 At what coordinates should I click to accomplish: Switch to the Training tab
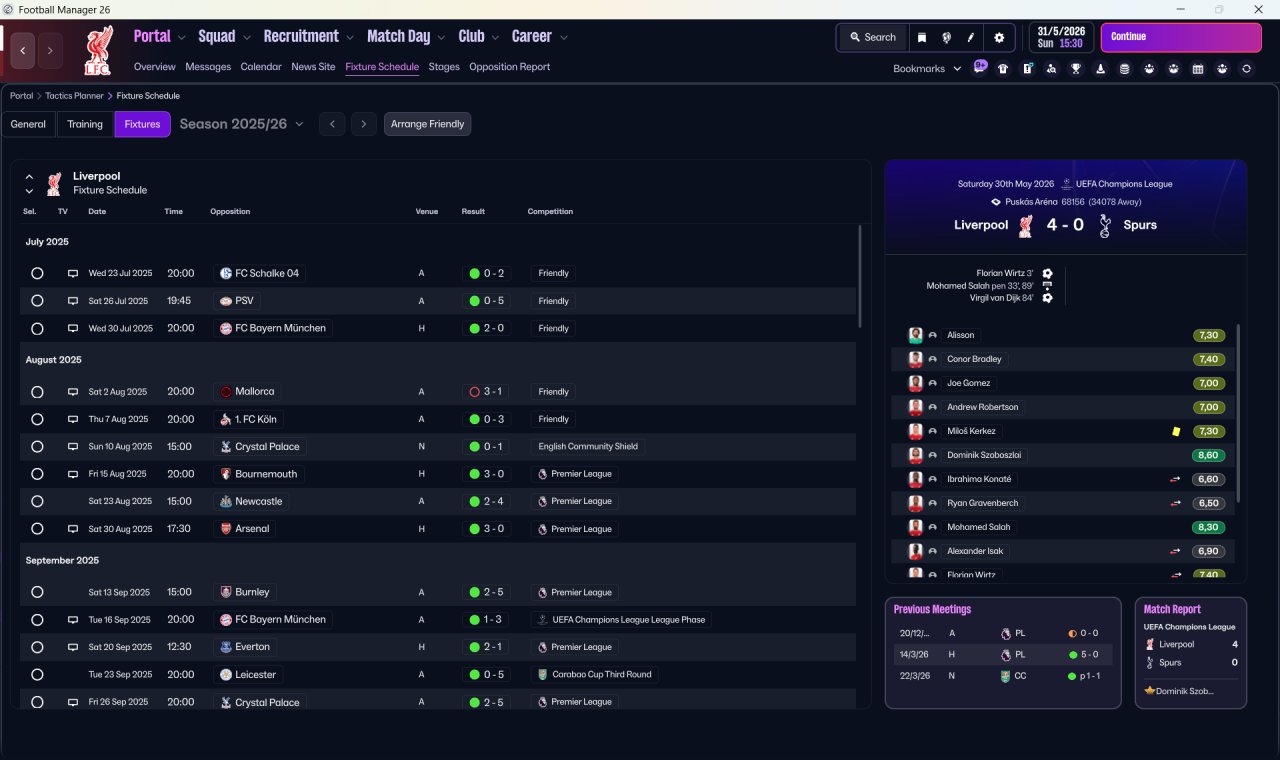pyautogui.click(x=85, y=124)
